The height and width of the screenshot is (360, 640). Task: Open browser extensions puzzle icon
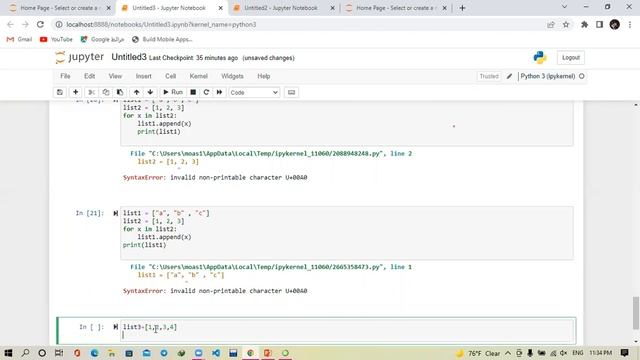coord(584,24)
